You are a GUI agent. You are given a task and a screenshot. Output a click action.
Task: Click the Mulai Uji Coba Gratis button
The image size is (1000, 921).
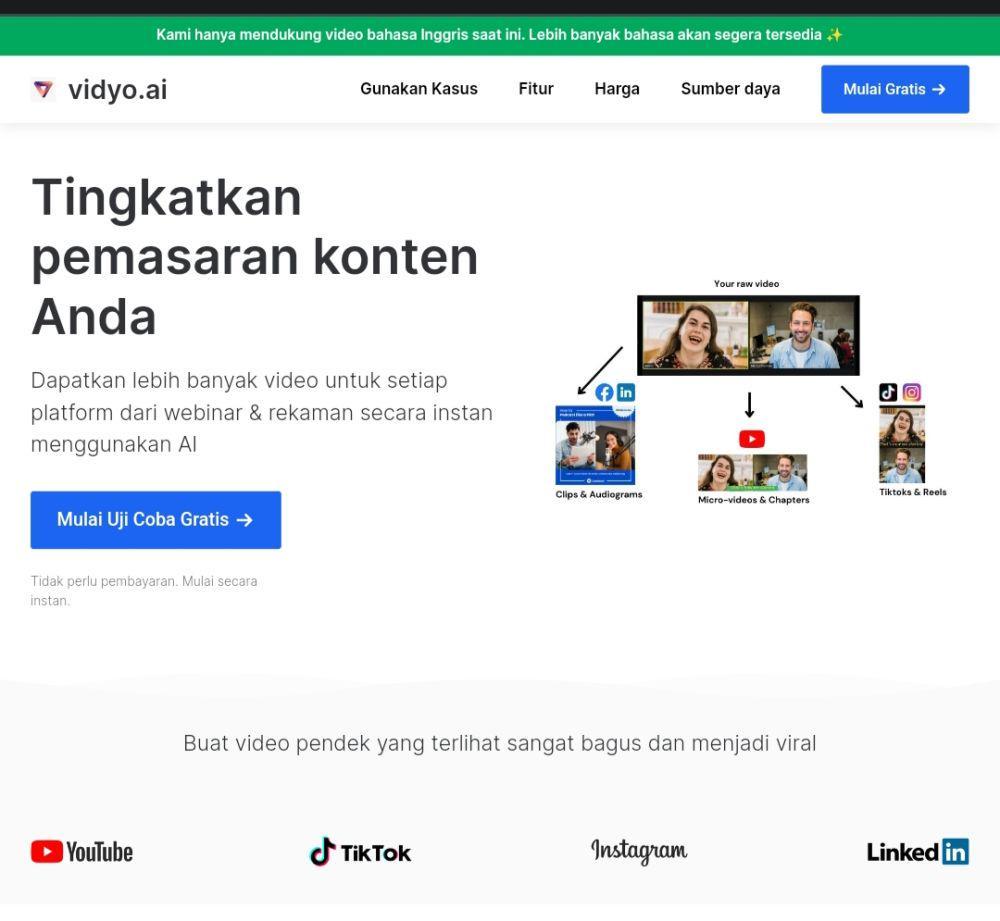click(156, 520)
